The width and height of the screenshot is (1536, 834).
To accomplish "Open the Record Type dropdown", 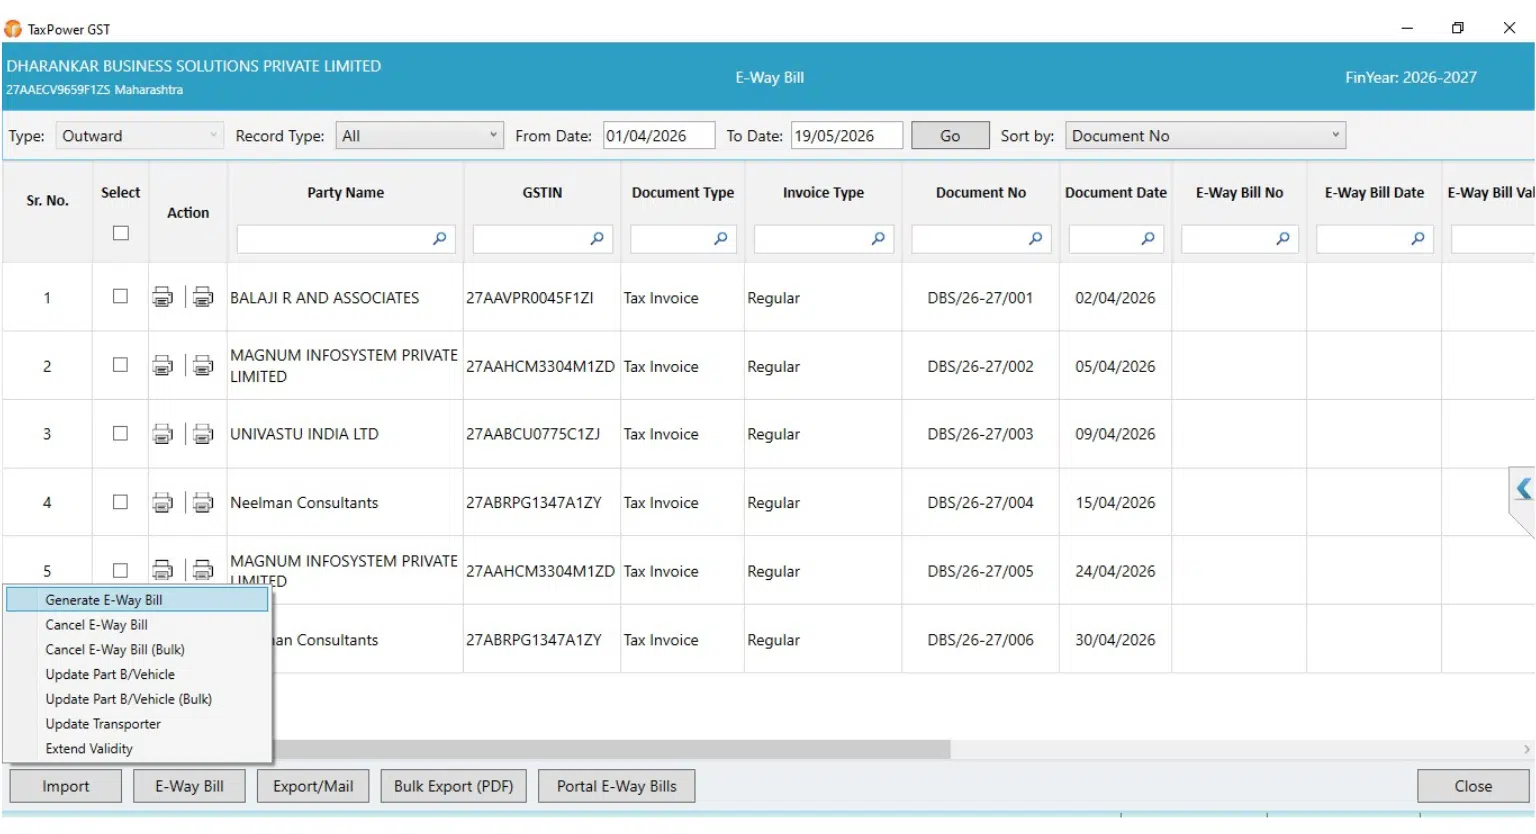I will click(419, 136).
